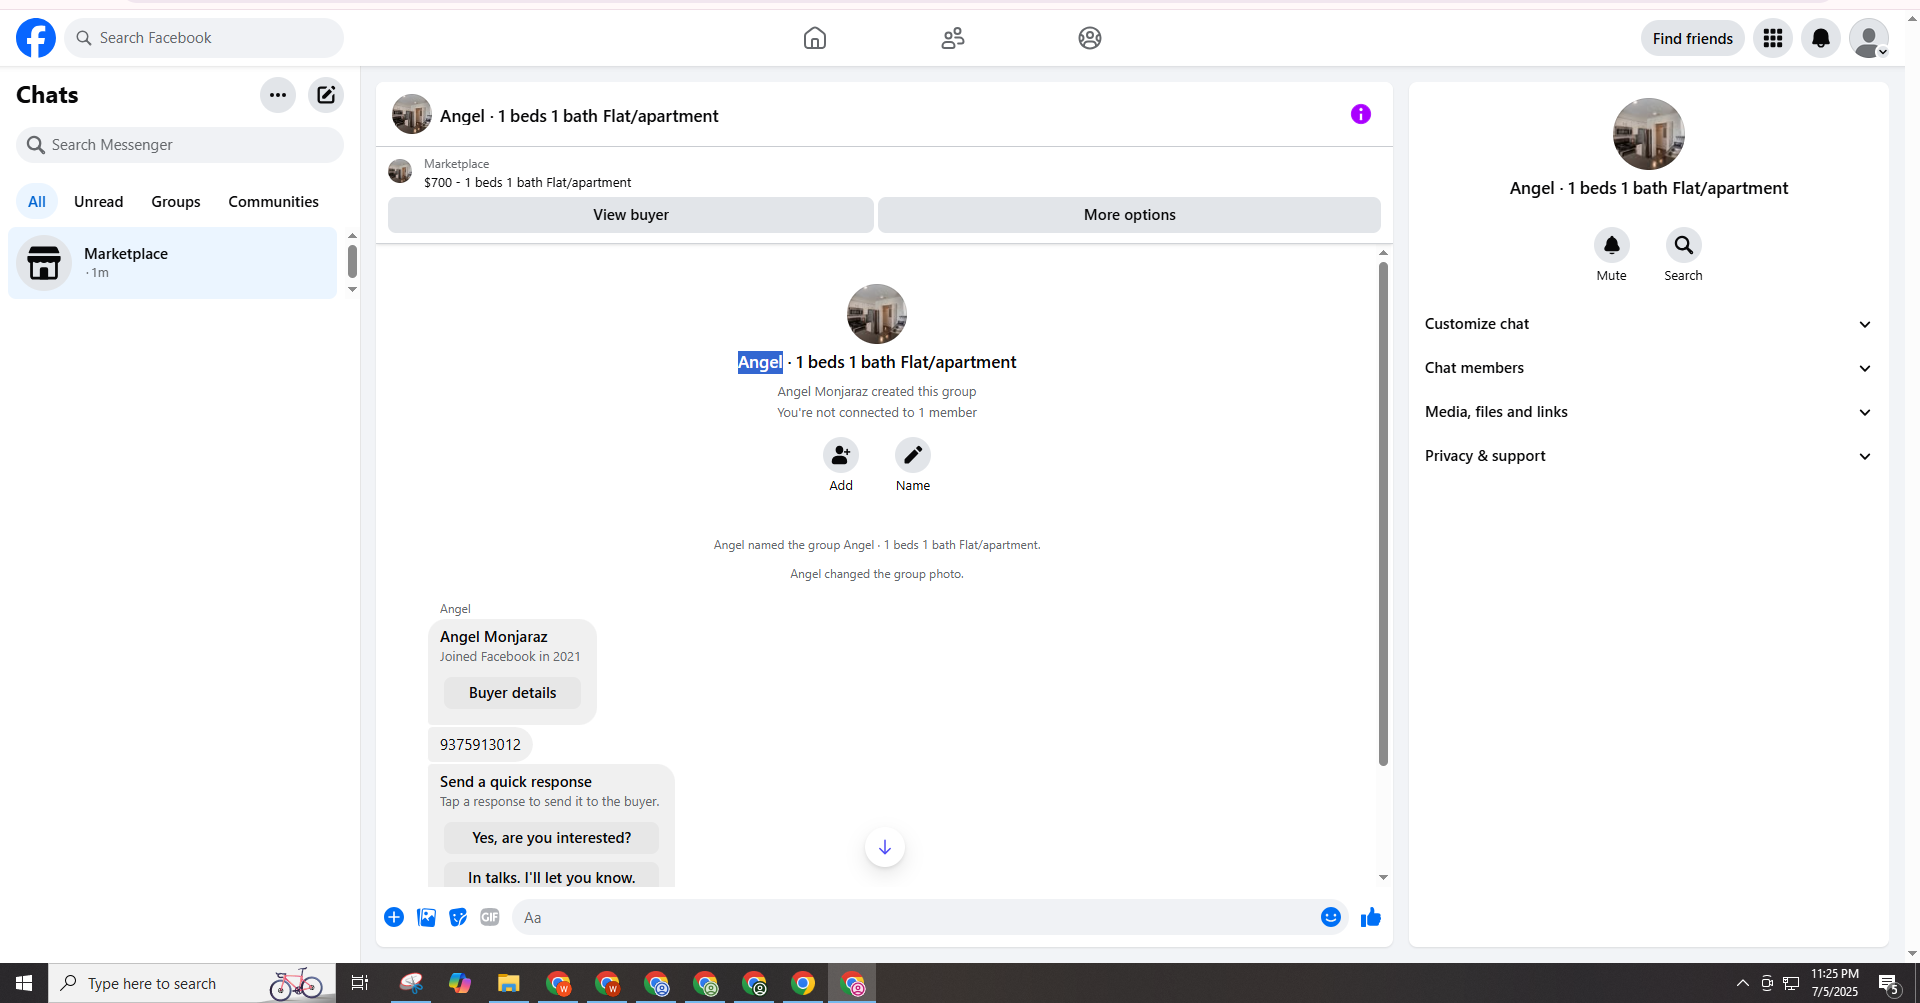Expand the Customize chat section
The height and width of the screenshot is (1003, 1920).
click(1649, 324)
